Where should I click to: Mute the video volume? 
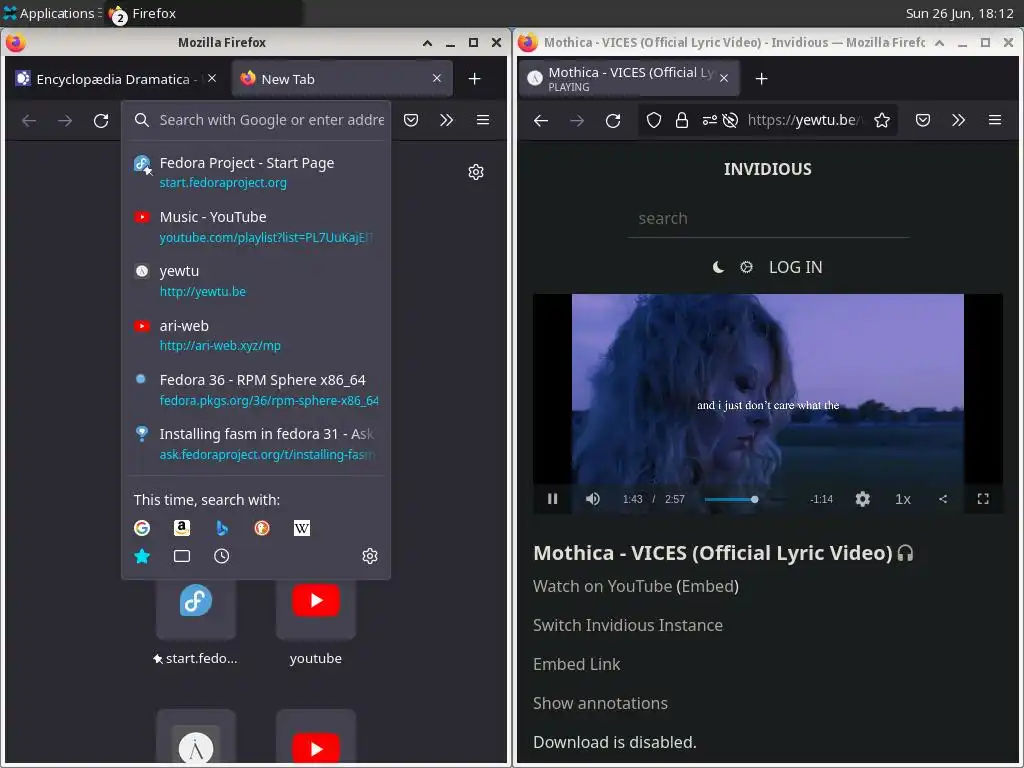(592, 499)
